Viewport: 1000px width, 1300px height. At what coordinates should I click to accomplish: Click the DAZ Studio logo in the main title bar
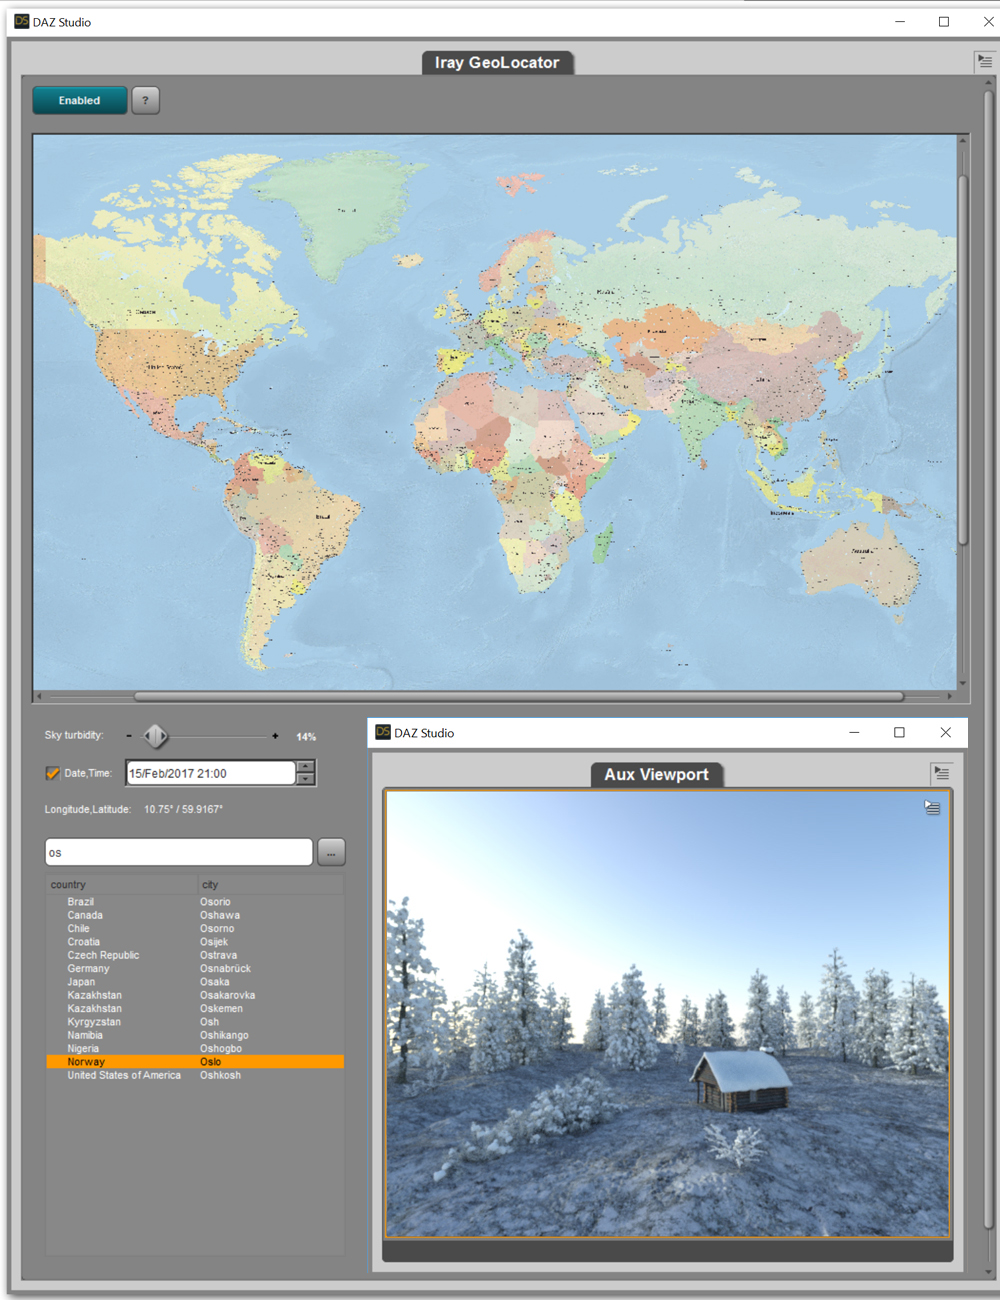(21, 21)
